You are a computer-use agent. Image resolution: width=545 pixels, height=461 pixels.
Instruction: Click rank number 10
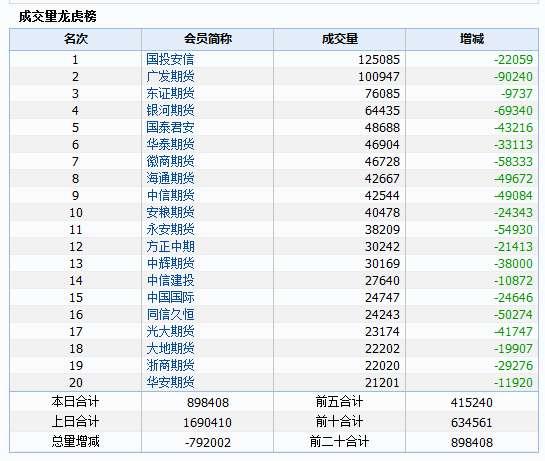(76, 213)
